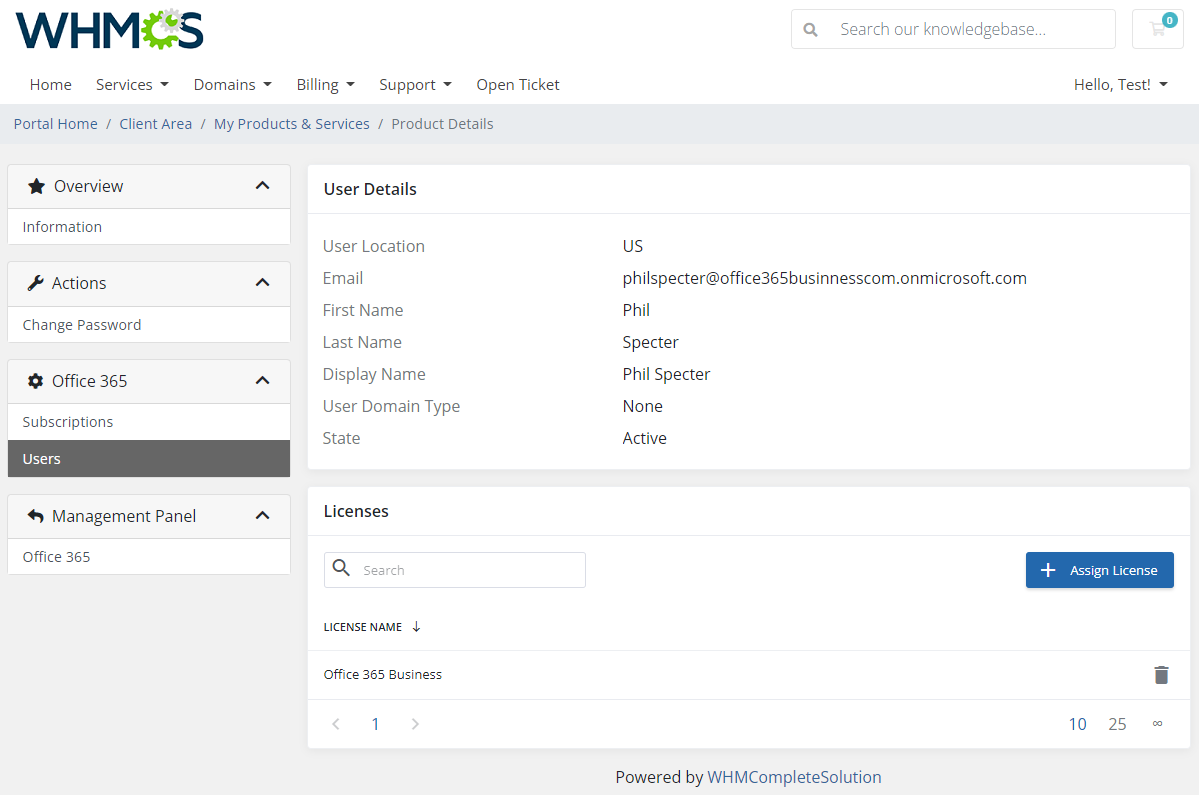Click the User Details heading

point(370,189)
